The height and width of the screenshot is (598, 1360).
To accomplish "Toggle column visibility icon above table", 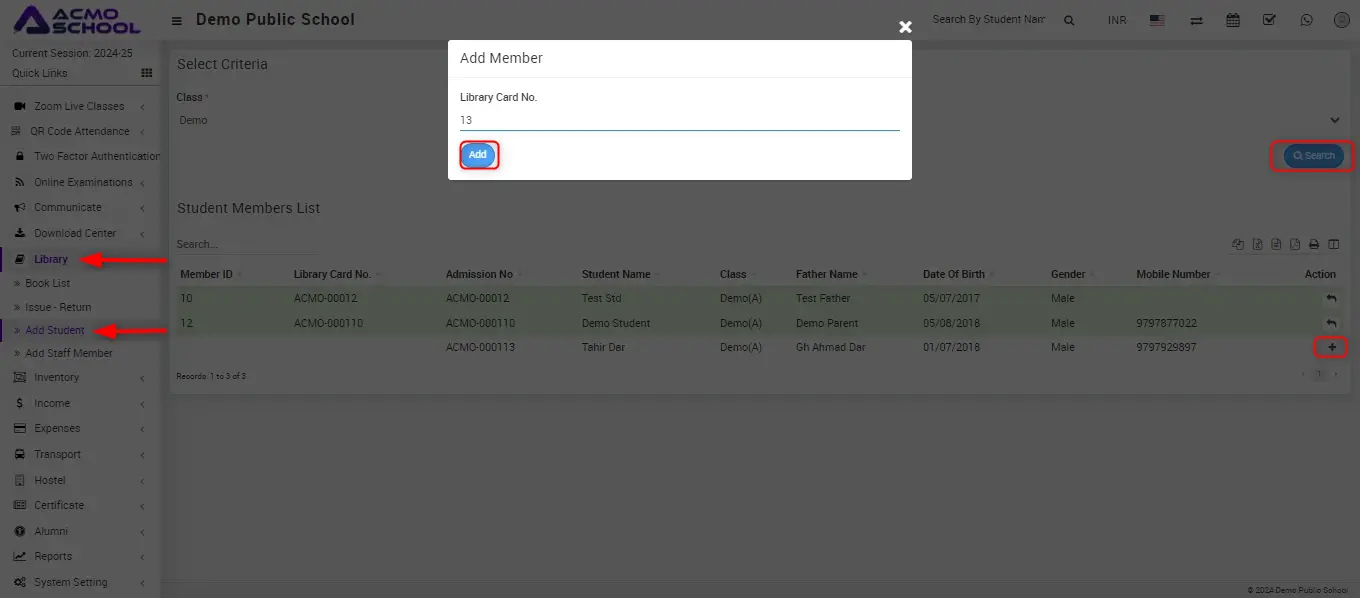I will click(1333, 244).
